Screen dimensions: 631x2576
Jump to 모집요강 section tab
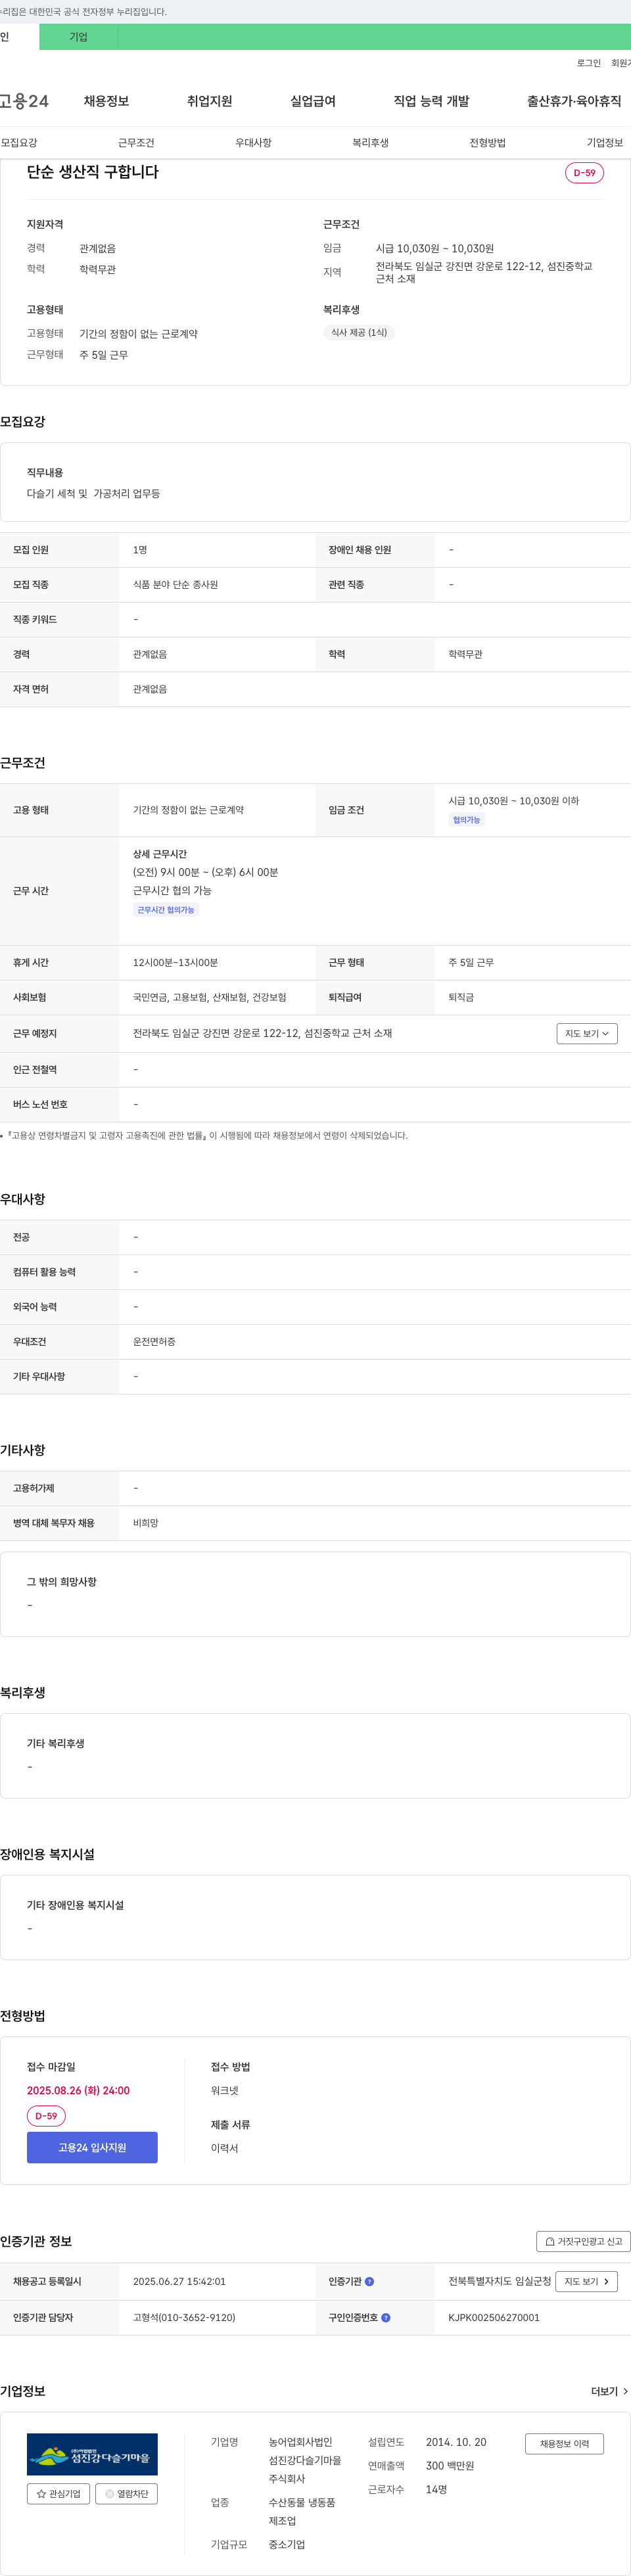click(x=19, y=143)
